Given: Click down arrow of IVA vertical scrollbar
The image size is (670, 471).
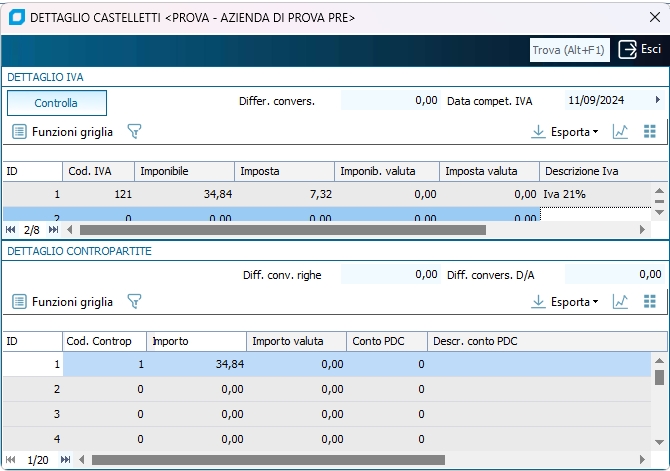Looking at the screenshot, I should point(659,212).
